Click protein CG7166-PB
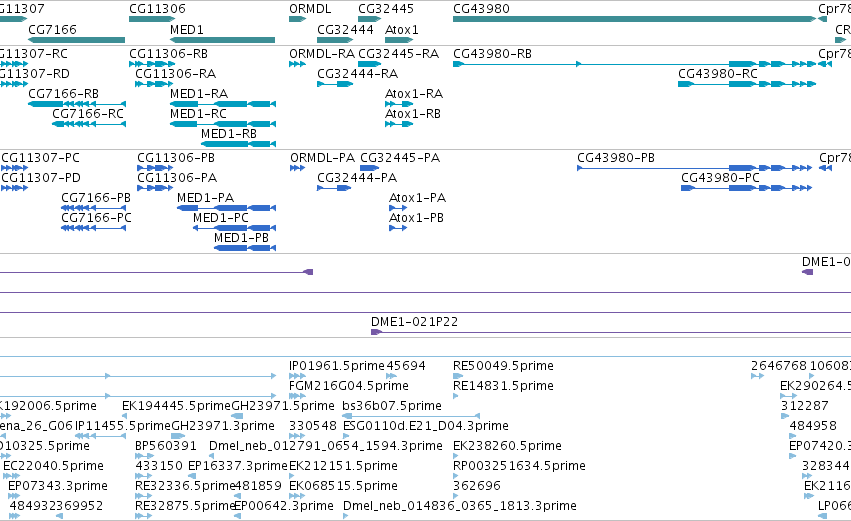The width and height of the screenshot is (851, 521). point(96,198)
